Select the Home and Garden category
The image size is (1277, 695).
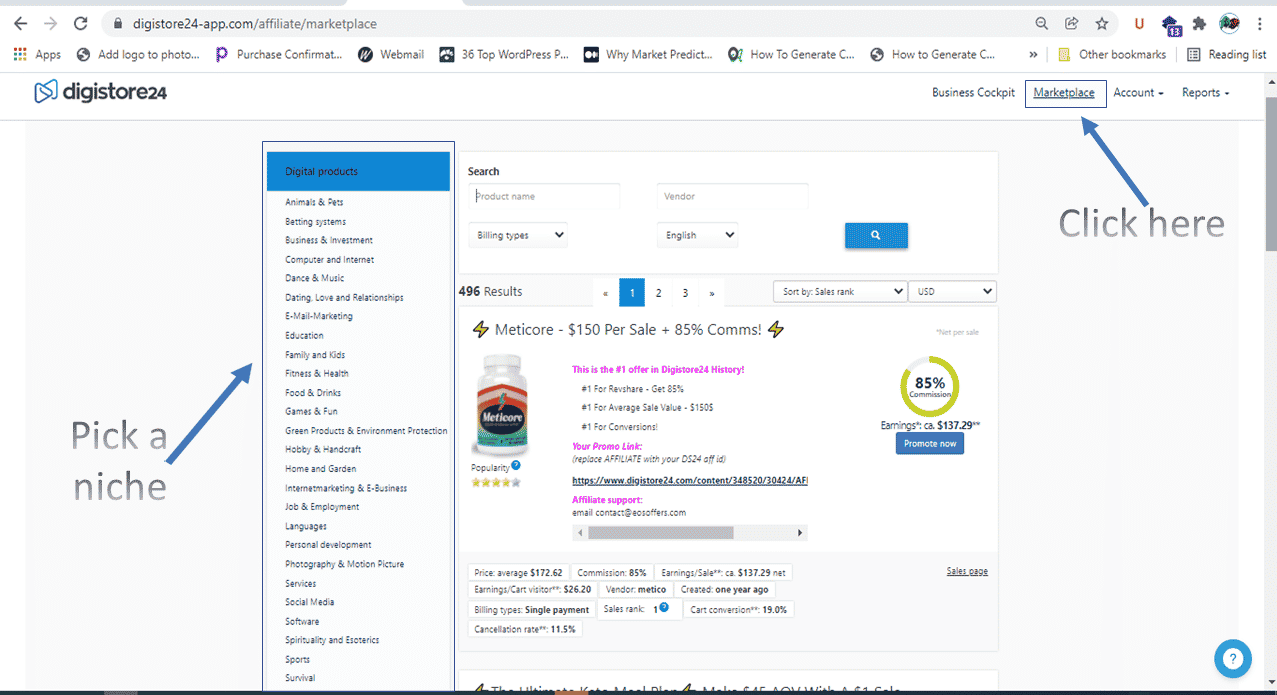pos(321,468)
